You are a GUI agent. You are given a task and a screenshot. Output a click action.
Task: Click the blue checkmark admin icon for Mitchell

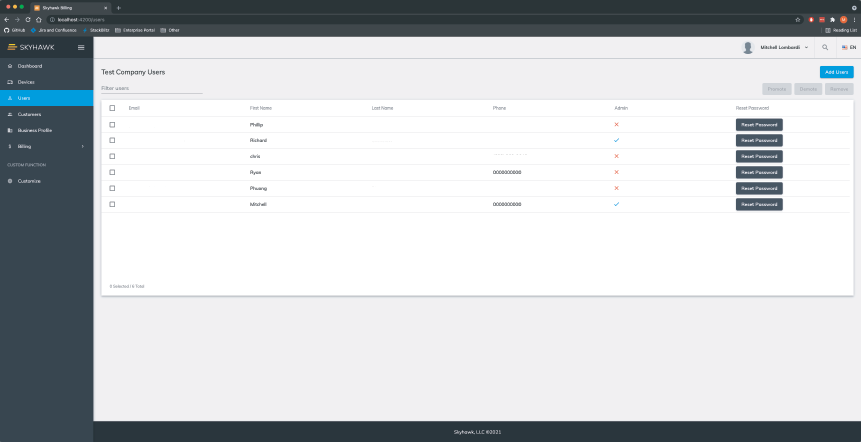click(x=616, y=204)
